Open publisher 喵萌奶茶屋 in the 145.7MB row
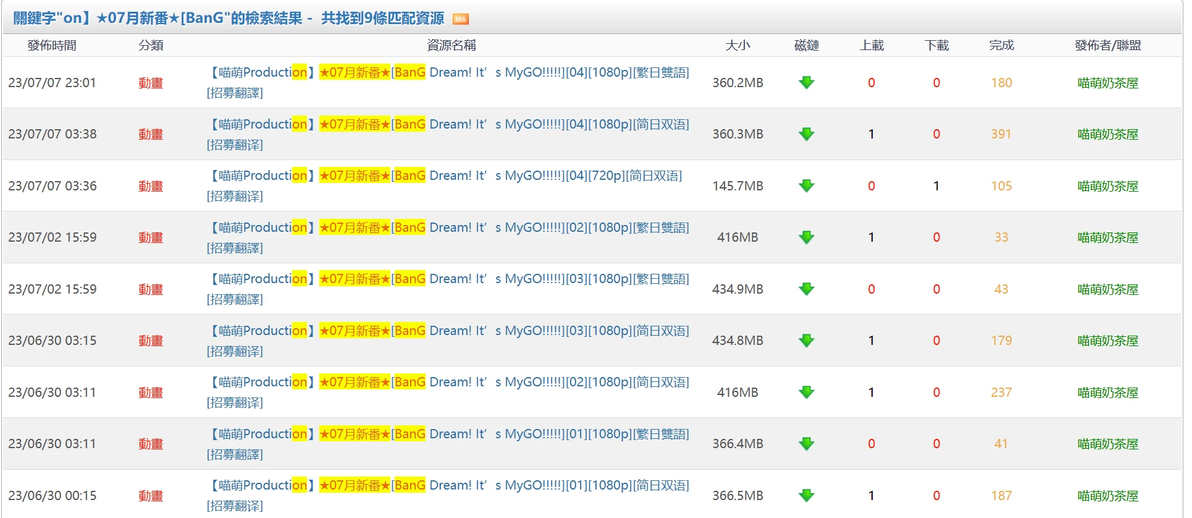Image resolution: width=1192 pixels, height=518 pixels. [1108, 186]
